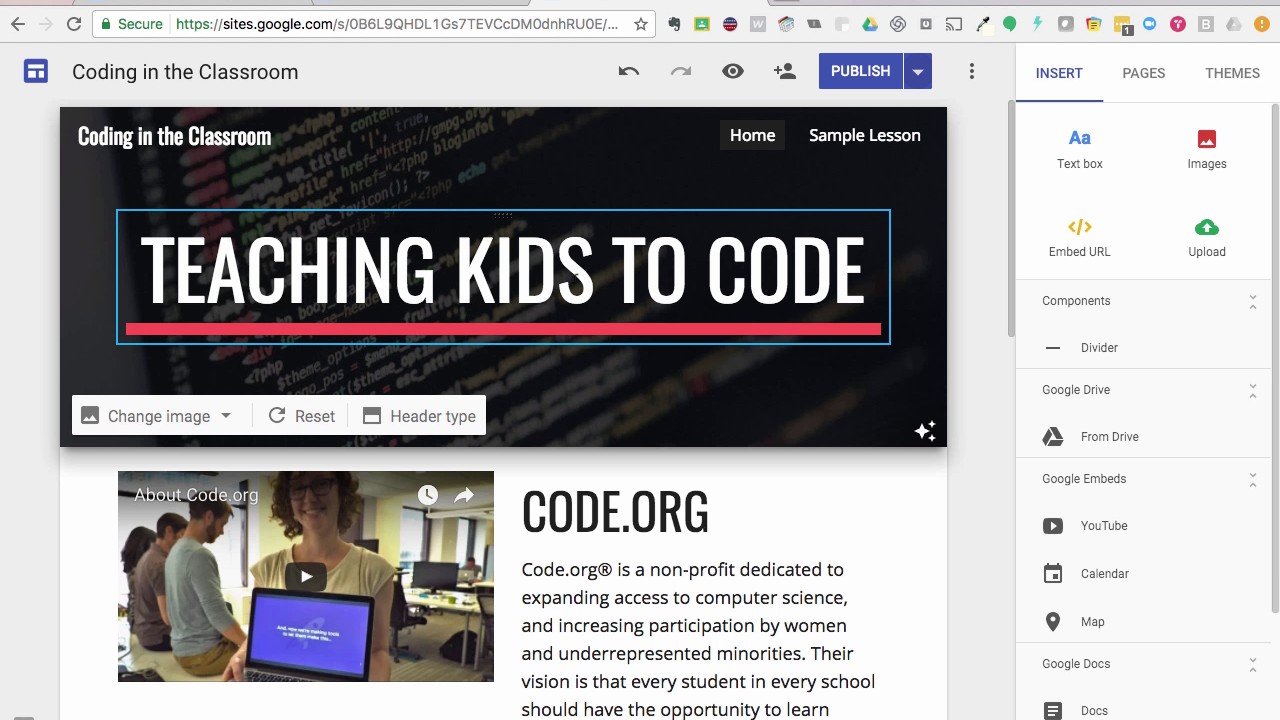Click the Google Drive extension icon
Viewport: 1280px width, 720px height.
(870, 24)
